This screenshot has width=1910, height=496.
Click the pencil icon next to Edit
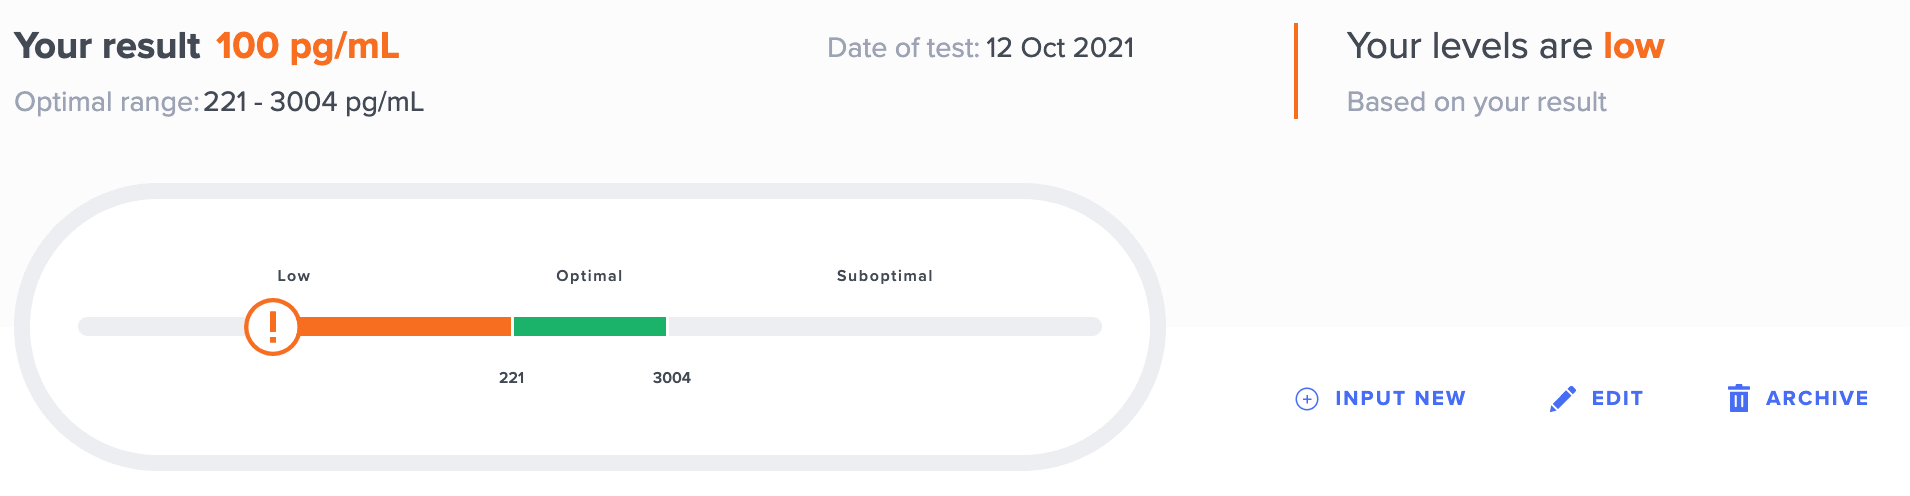coord(1562,399)
